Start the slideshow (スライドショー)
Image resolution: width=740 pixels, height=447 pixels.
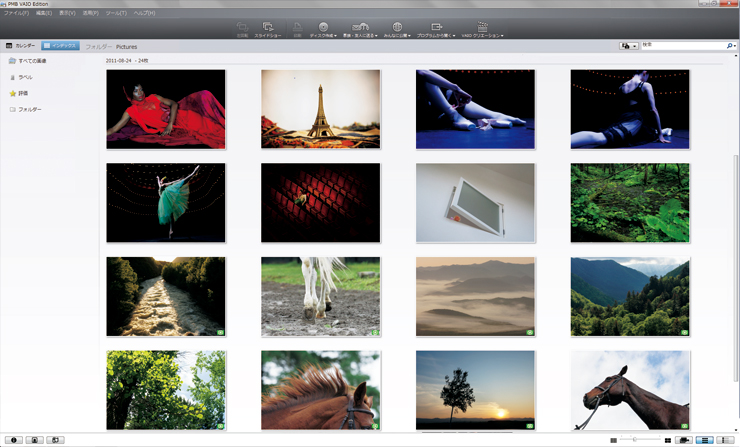point(267,29)
